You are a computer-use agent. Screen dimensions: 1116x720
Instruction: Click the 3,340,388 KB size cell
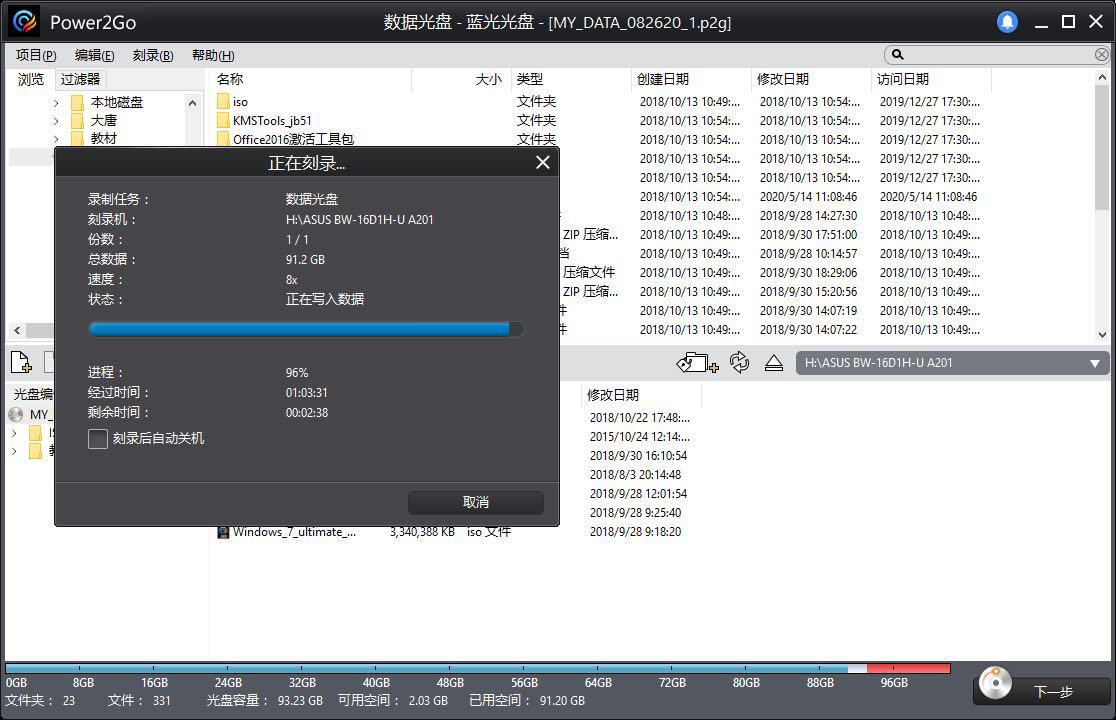pyautogui.click(x=422, y=531)
